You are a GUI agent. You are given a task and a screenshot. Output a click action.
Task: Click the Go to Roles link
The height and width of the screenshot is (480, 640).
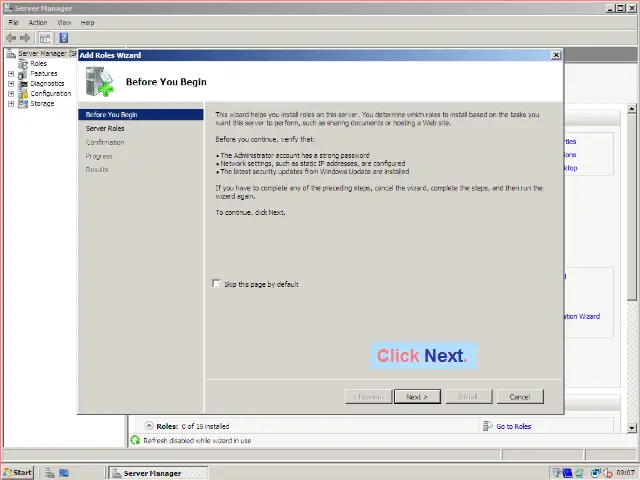513,426
